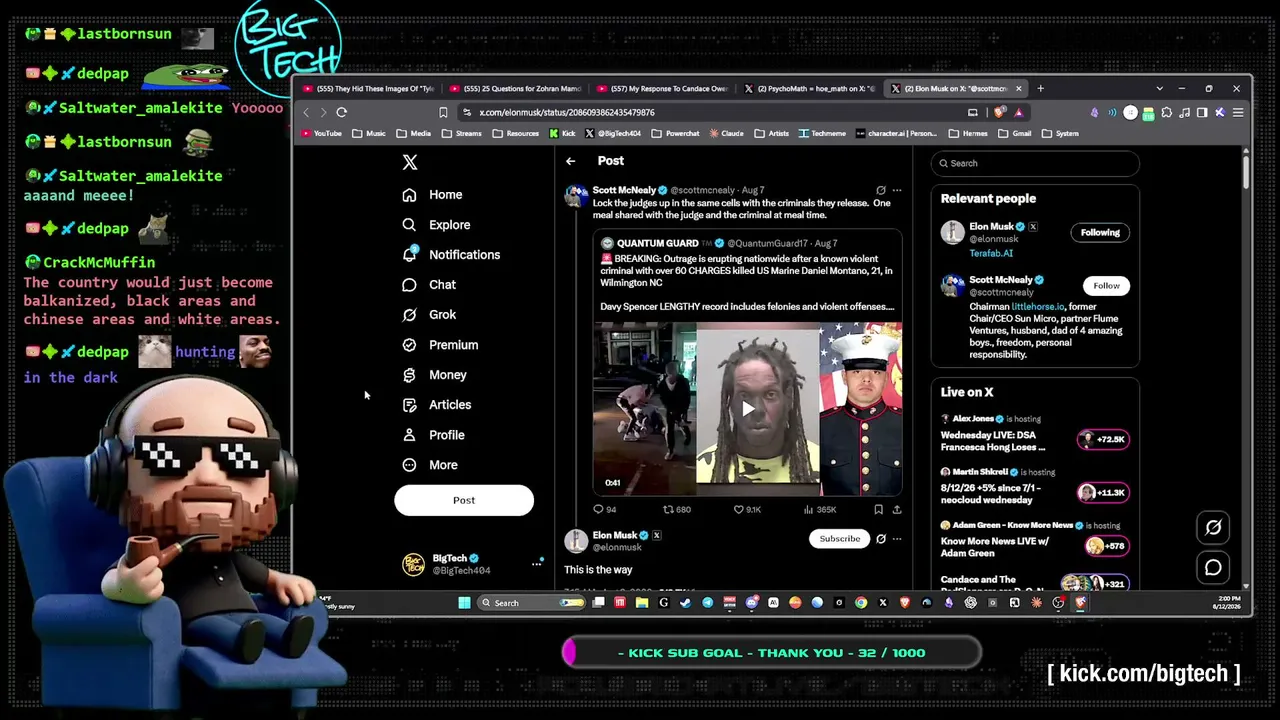This screenshot has height=720, width=1280.
Task: Share Scott McNealy's post
Action: (897, 510)
